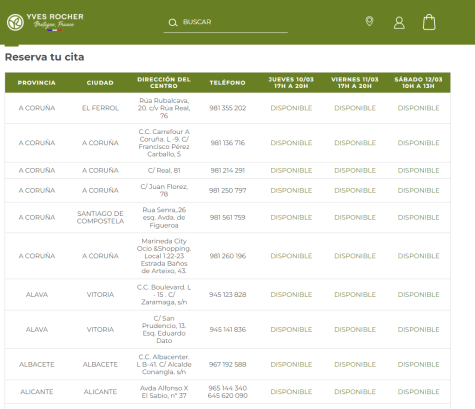Select the SANTIAGO DE COMPOSTELA city cell
Screen dimensions: 475x409
tap(100, 217)
